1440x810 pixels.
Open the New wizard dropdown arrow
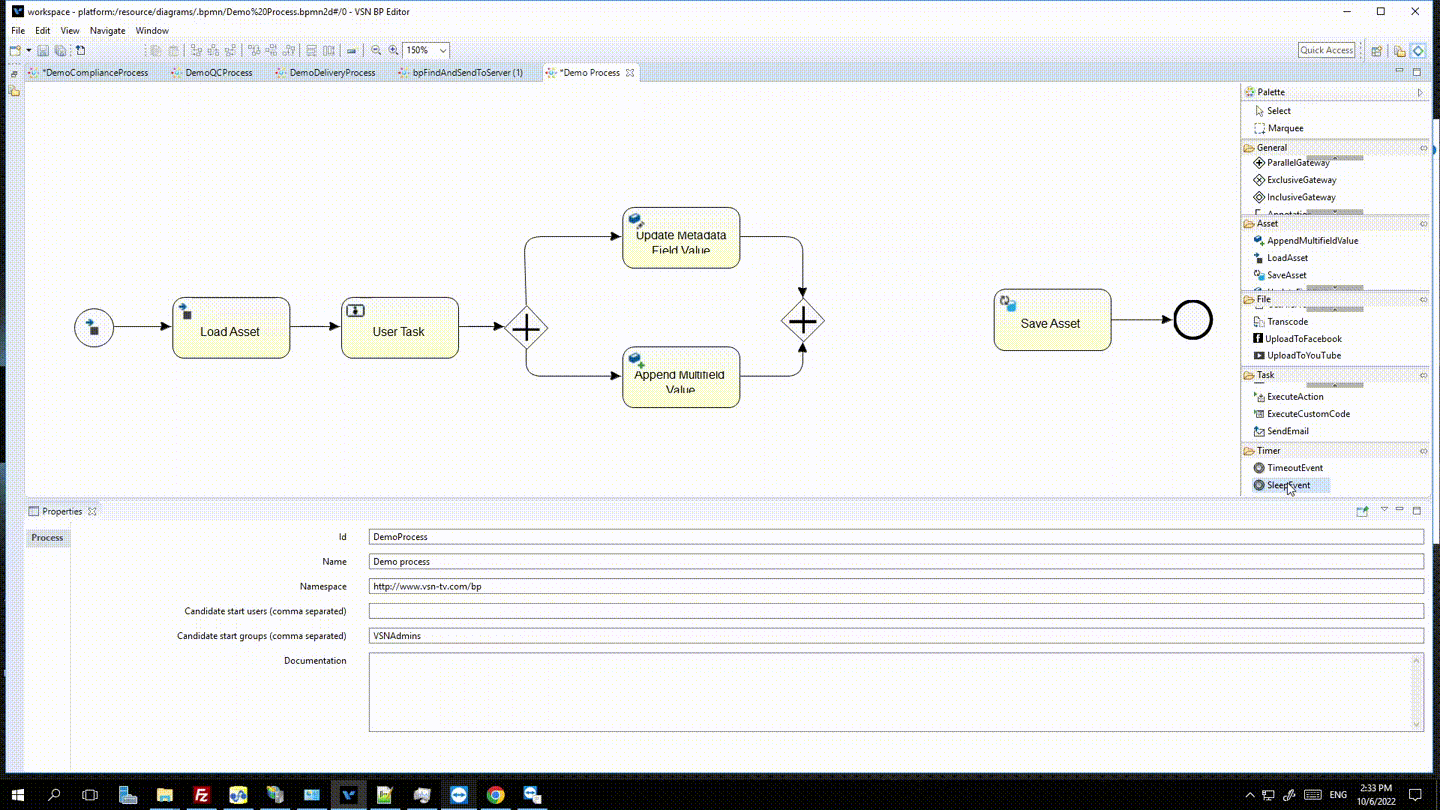[x=29, y=50]
